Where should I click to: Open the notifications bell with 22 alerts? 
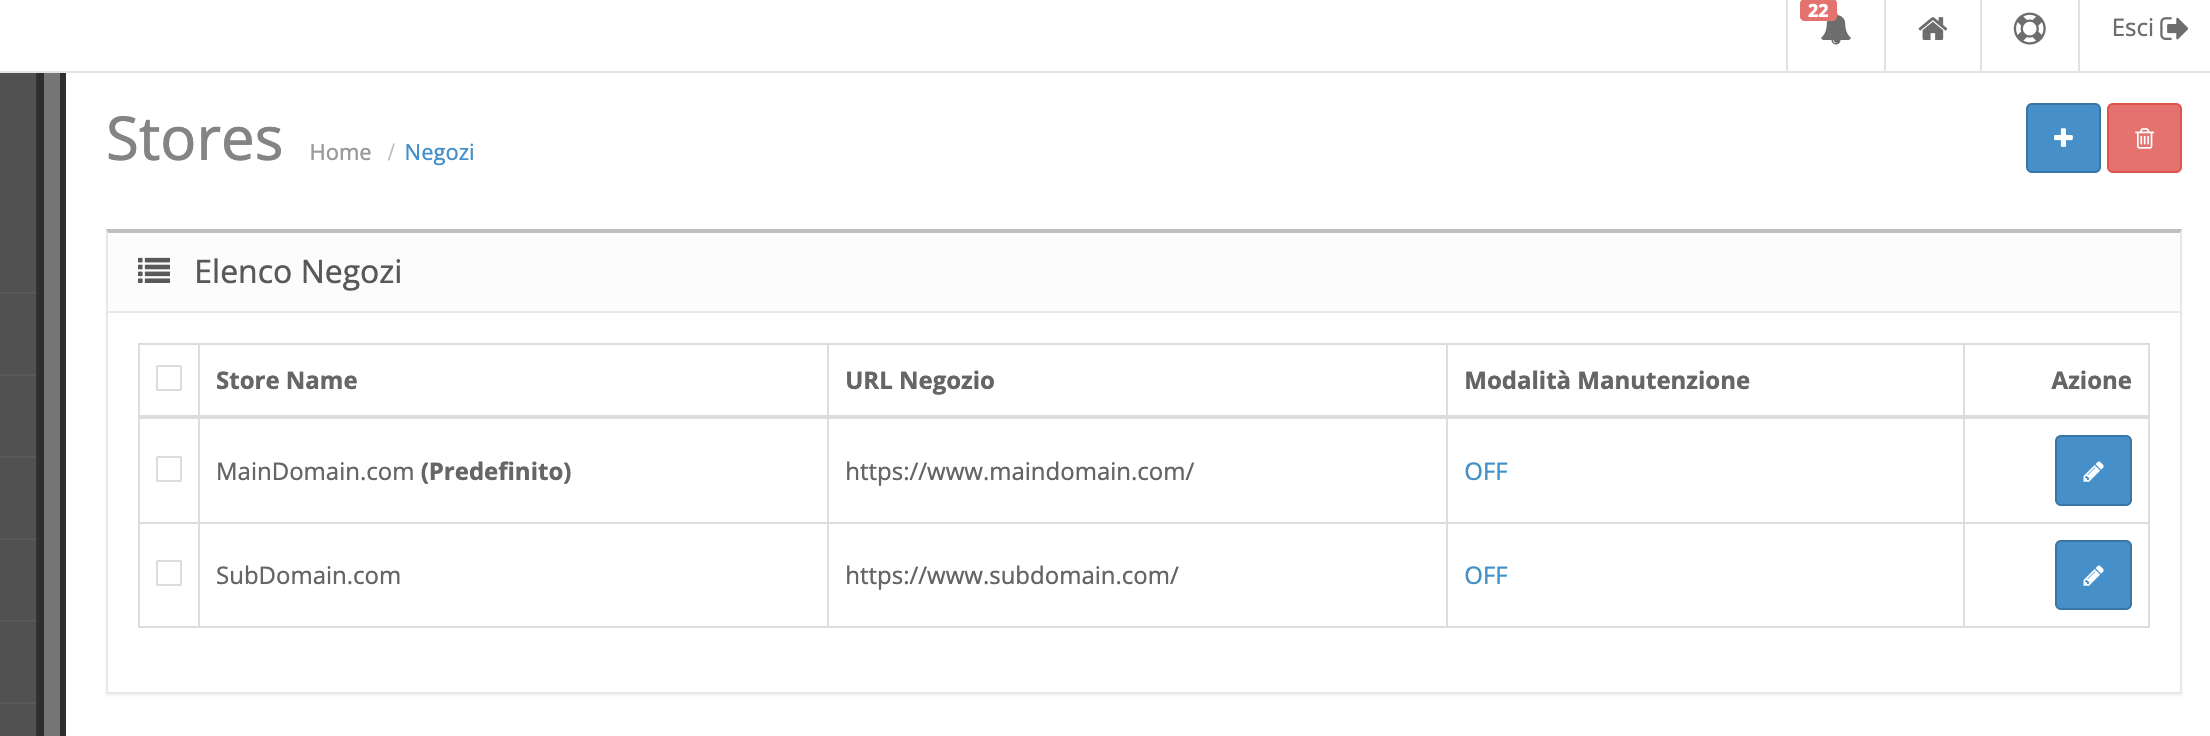pos(1835,28)
